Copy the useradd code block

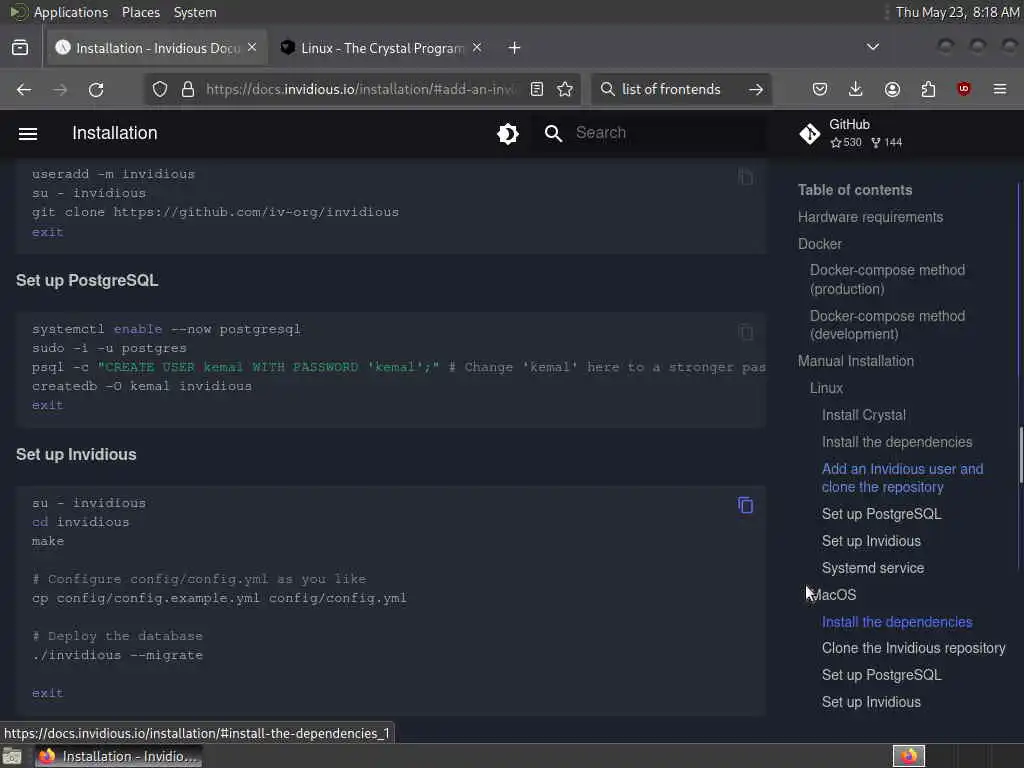click(x=745, y=177)
